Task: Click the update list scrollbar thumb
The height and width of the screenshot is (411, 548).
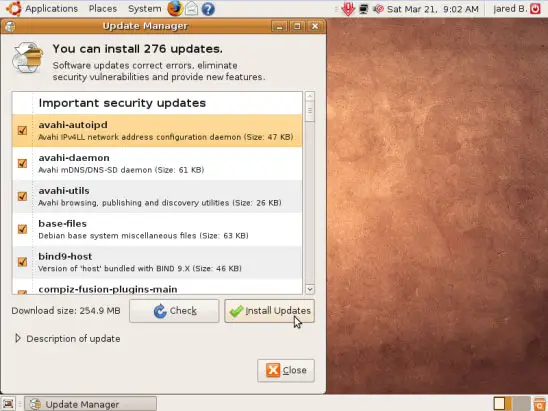Action: pyautogui.click(x=310, y=112)
